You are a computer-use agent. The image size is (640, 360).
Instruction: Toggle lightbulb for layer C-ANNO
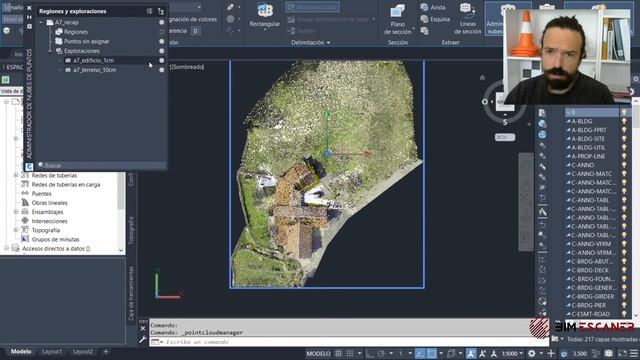click(x=624, y=165)
